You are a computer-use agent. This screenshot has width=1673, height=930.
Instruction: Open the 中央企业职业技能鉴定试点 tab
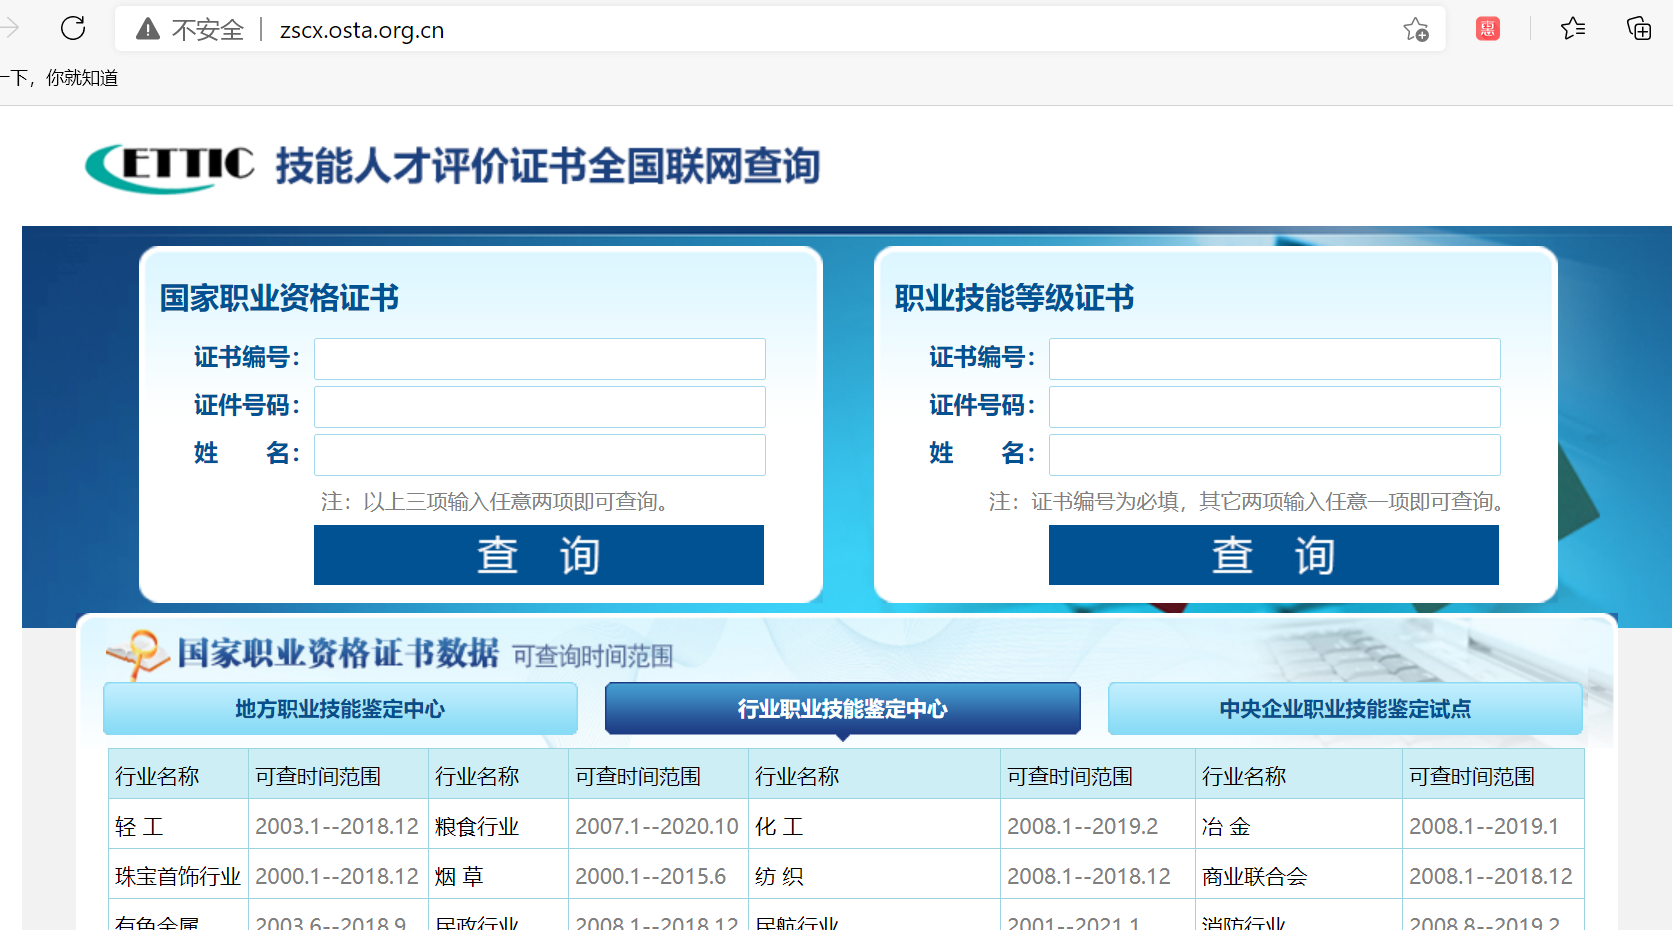pyautogui.click(x=1344, y=709)
